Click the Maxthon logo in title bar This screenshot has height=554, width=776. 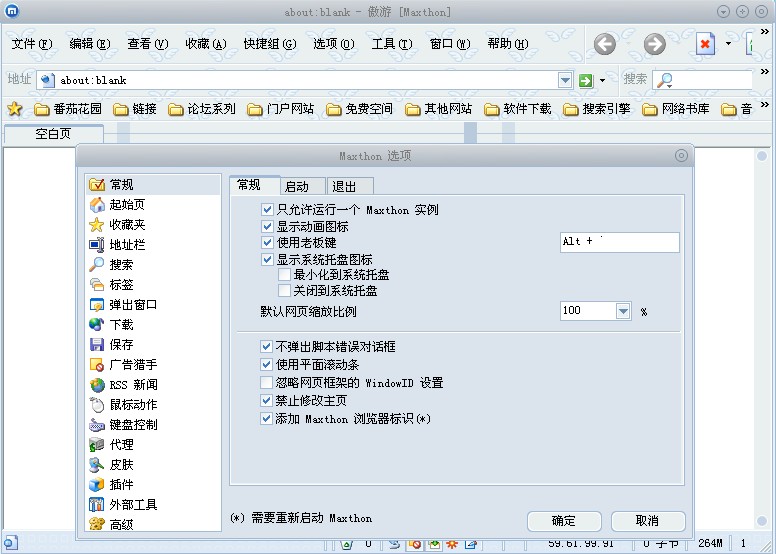click(x=12, y=11)
